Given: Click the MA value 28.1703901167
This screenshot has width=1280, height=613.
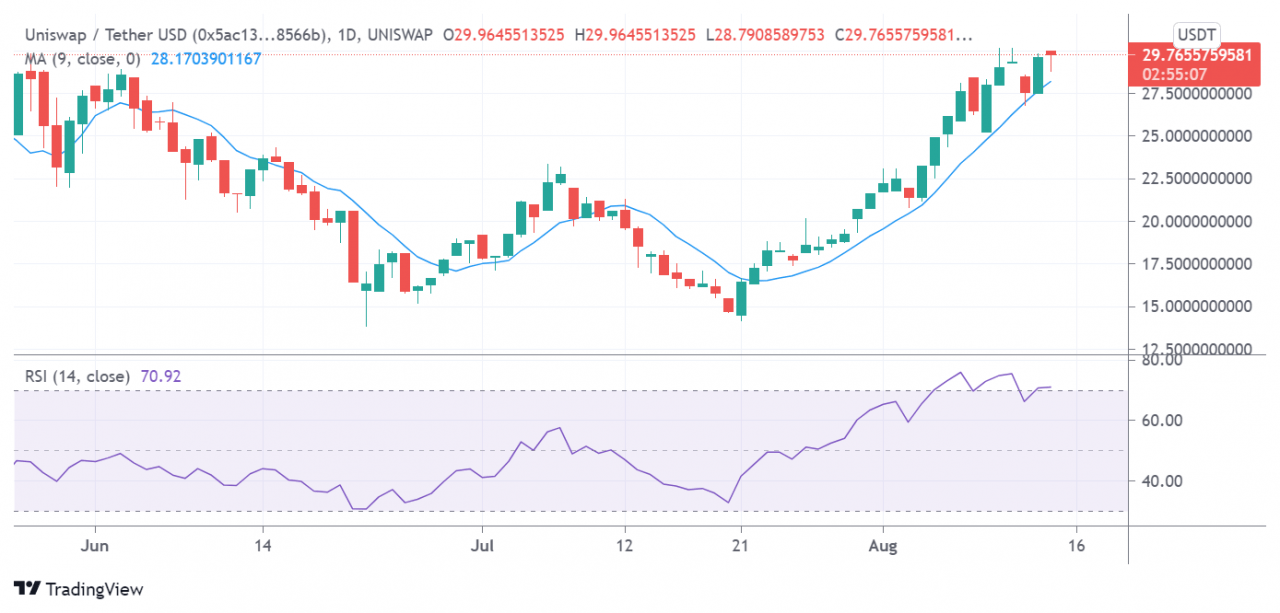Looking at the screenshot, I should 206,59.
